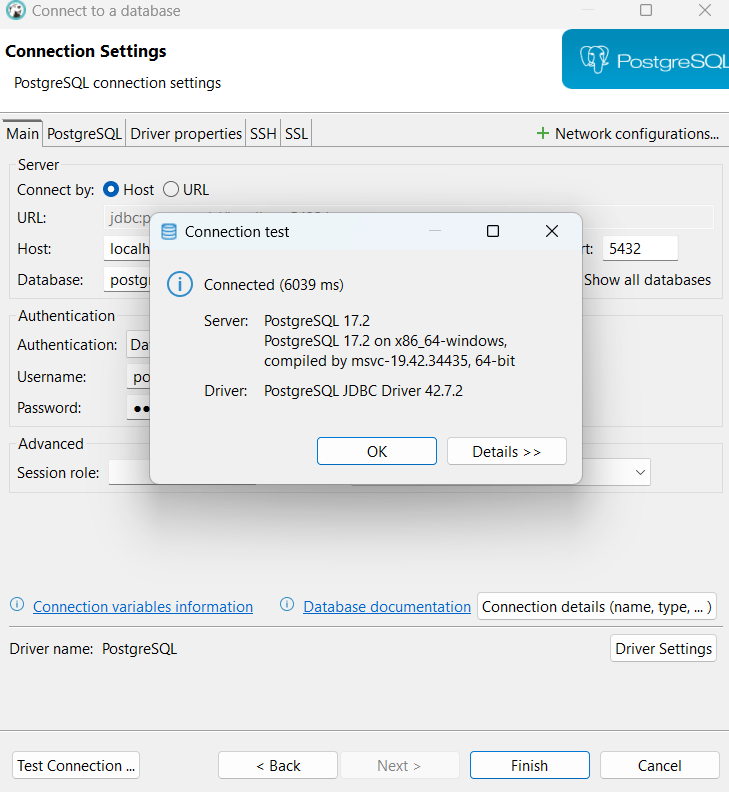This screenshot has height=792, width=729.
Task: Click the "Connection Settings" heading
Action: tap(86, 51)
